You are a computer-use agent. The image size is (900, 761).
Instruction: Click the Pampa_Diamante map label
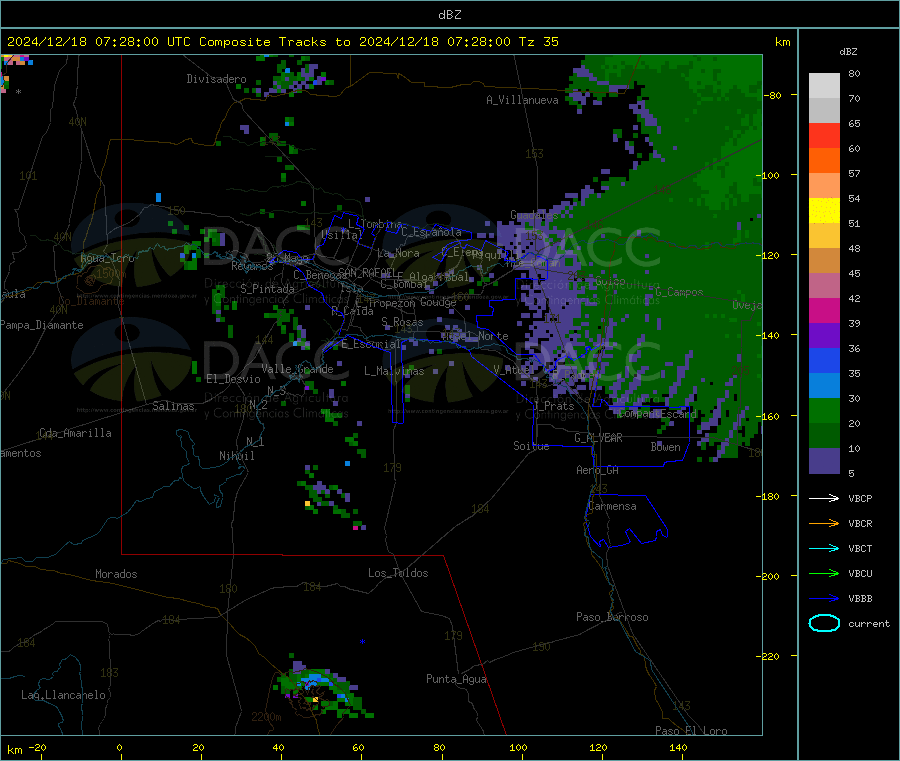point(42,325)
